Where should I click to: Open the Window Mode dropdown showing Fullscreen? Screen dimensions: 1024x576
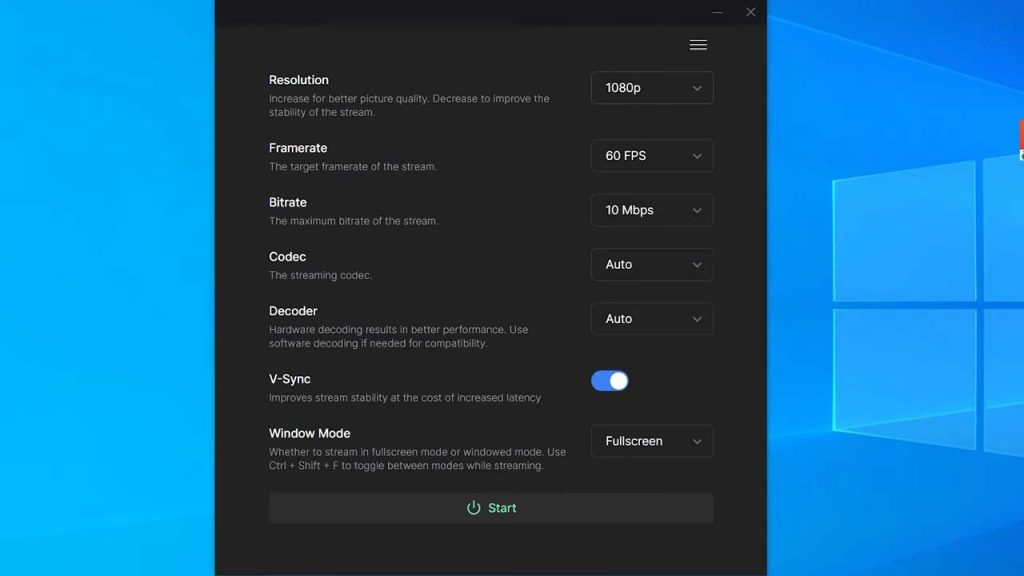point(652,441)
